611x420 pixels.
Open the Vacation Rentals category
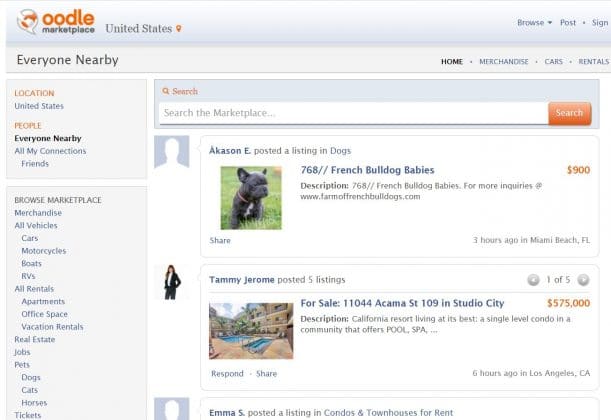(x=52, y=327)
